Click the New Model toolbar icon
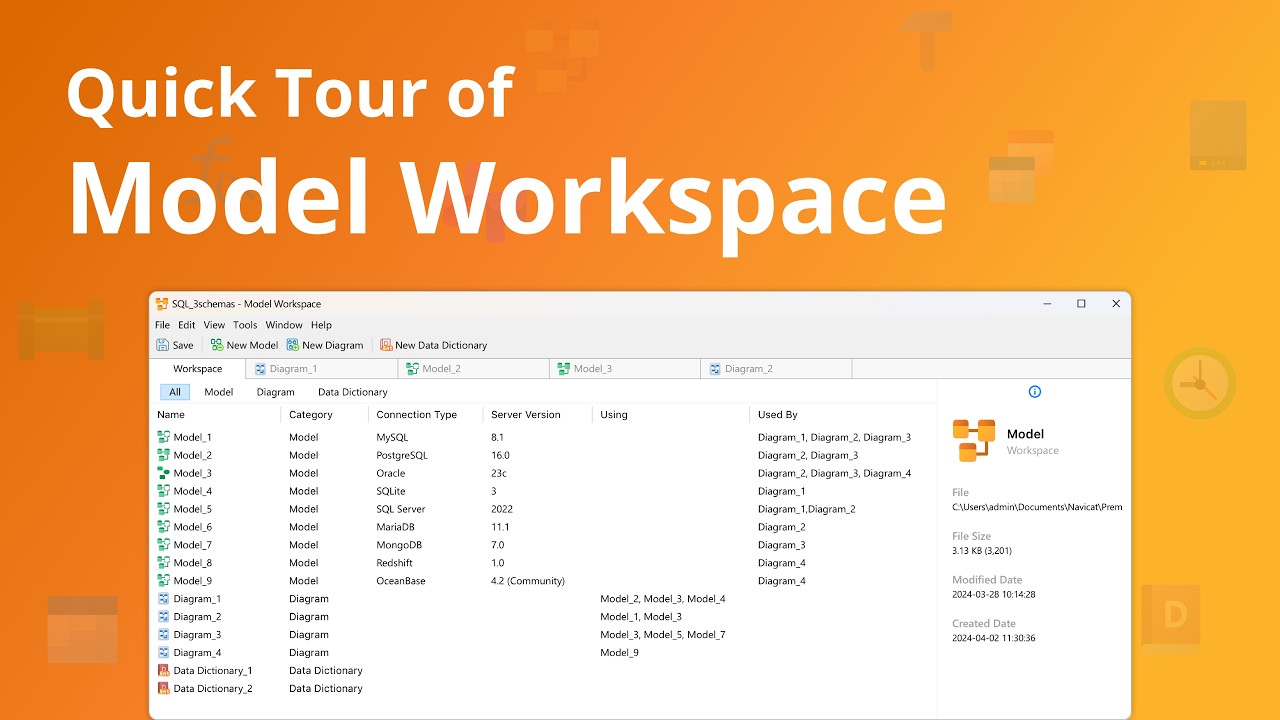This screenshot has height=720, width=1280. coord(217,345)
